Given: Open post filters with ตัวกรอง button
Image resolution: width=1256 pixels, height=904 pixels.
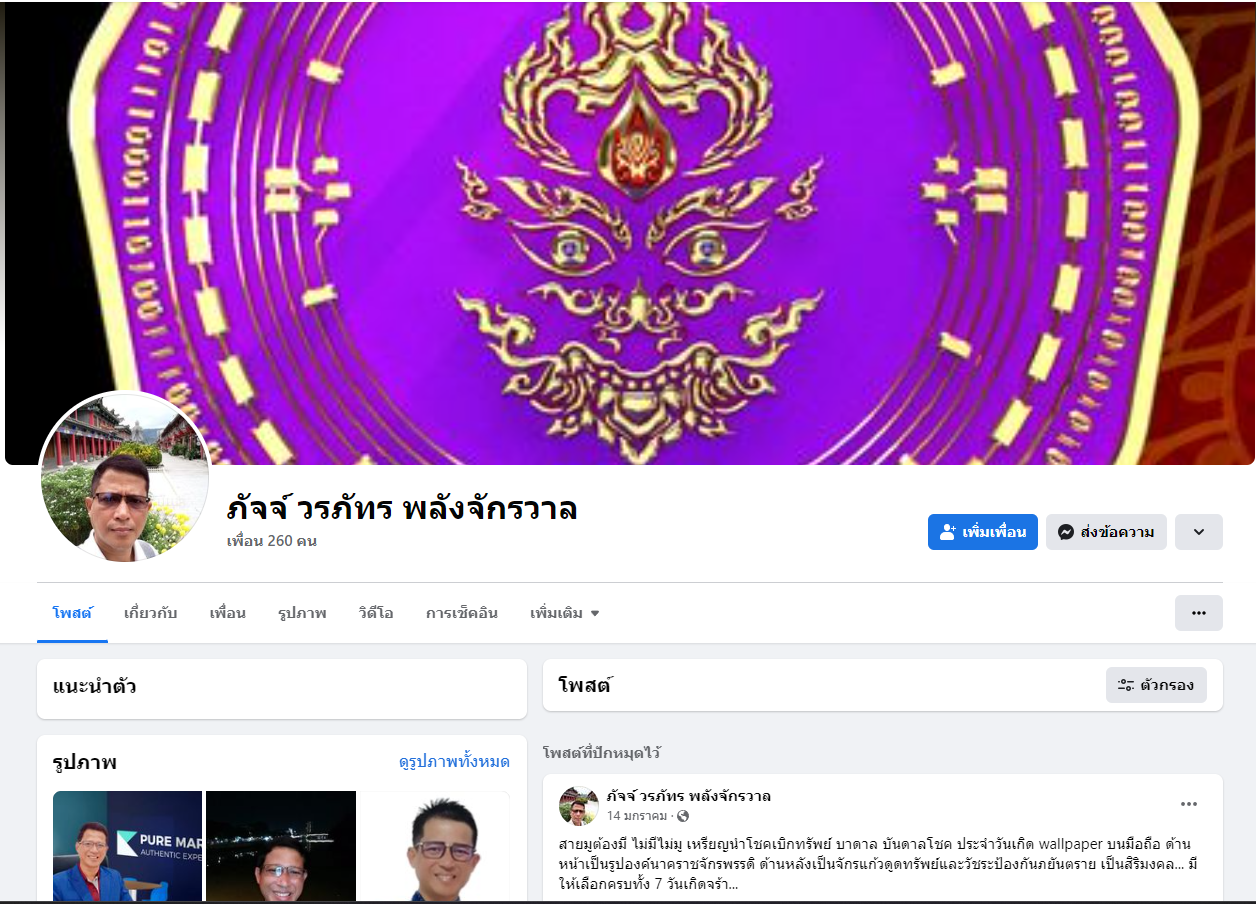Looking at the screenshot, I should (1156, 685).
